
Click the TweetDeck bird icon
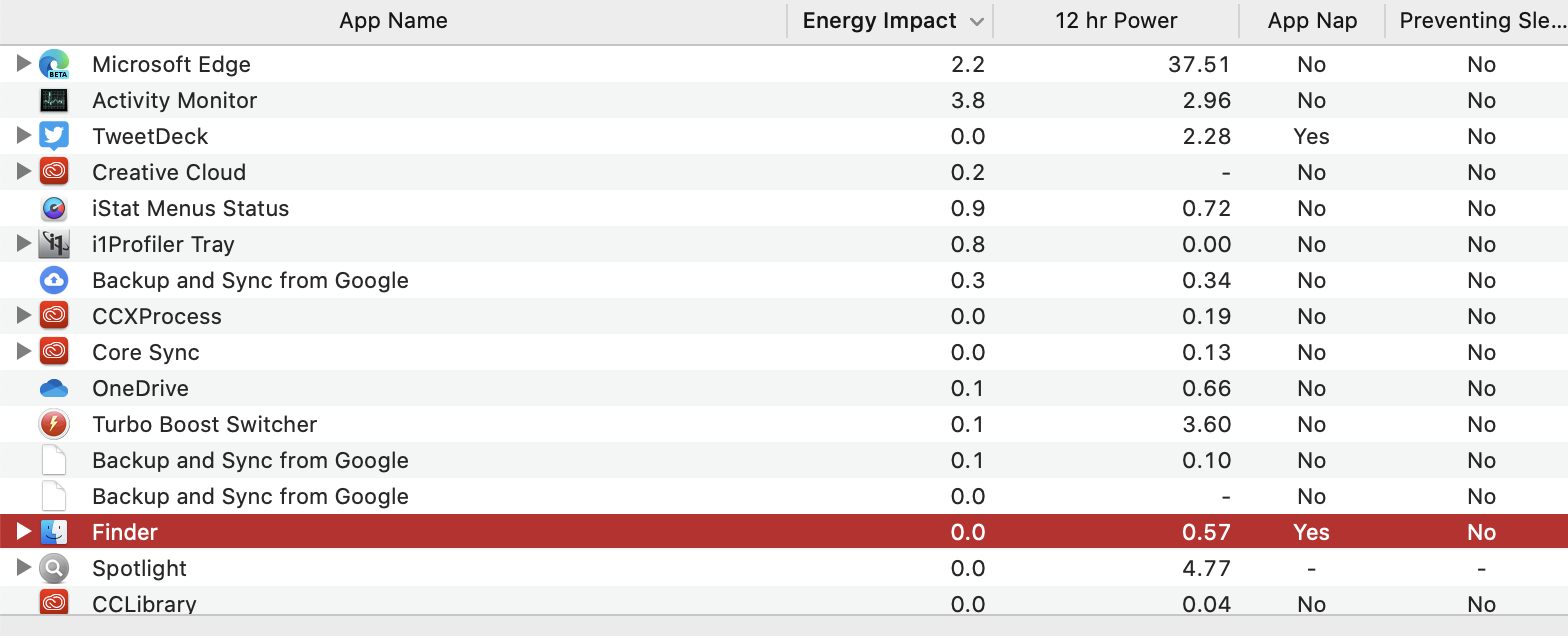[54, 136]
